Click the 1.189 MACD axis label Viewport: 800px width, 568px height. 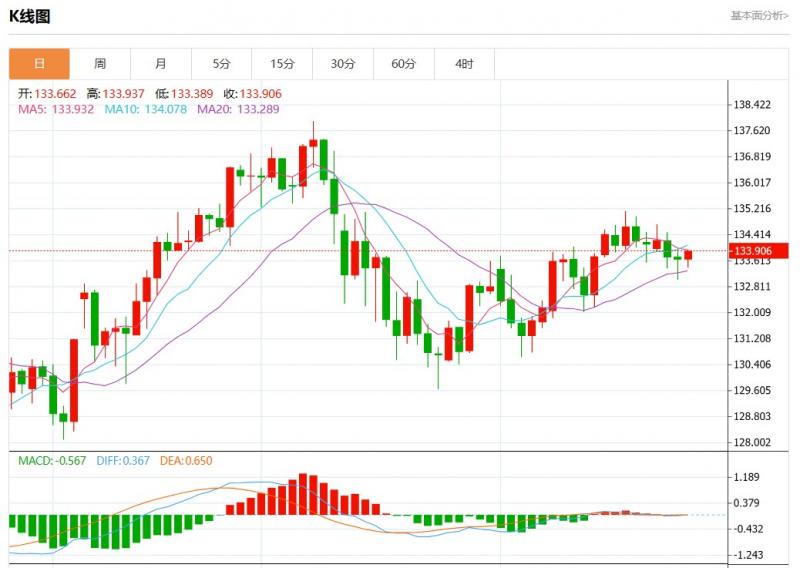pos(747,477)
